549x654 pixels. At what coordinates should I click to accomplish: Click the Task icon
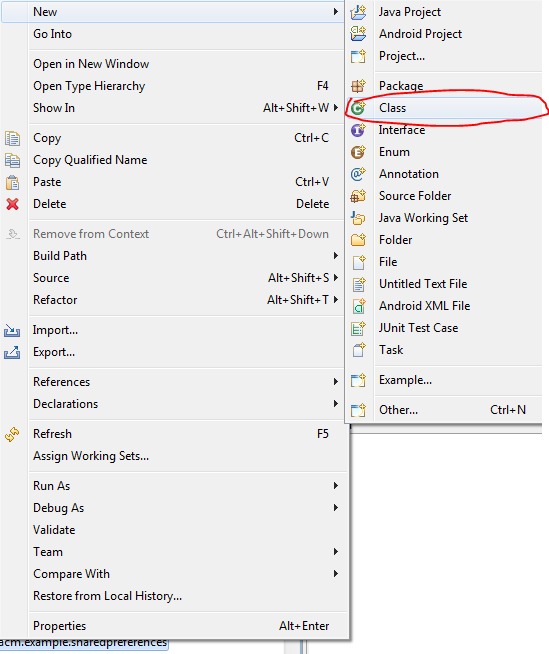358,350
